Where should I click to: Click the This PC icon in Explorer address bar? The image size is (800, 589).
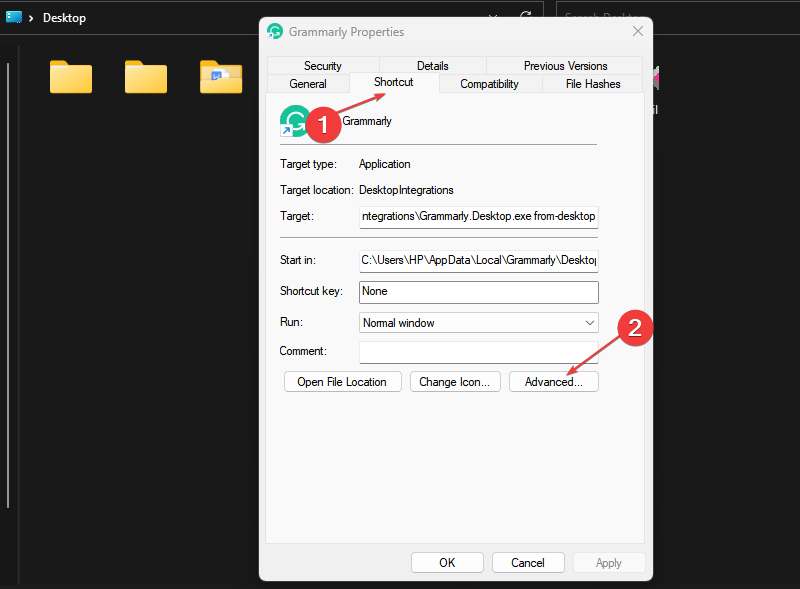click(x=14, y=17)
